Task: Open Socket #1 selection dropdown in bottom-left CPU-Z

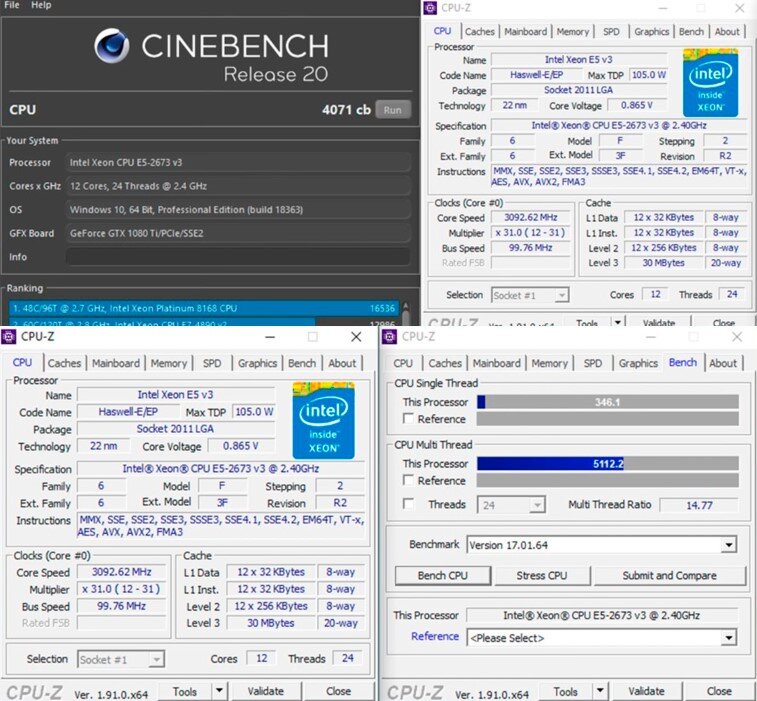Action: (x=121, y=659)
